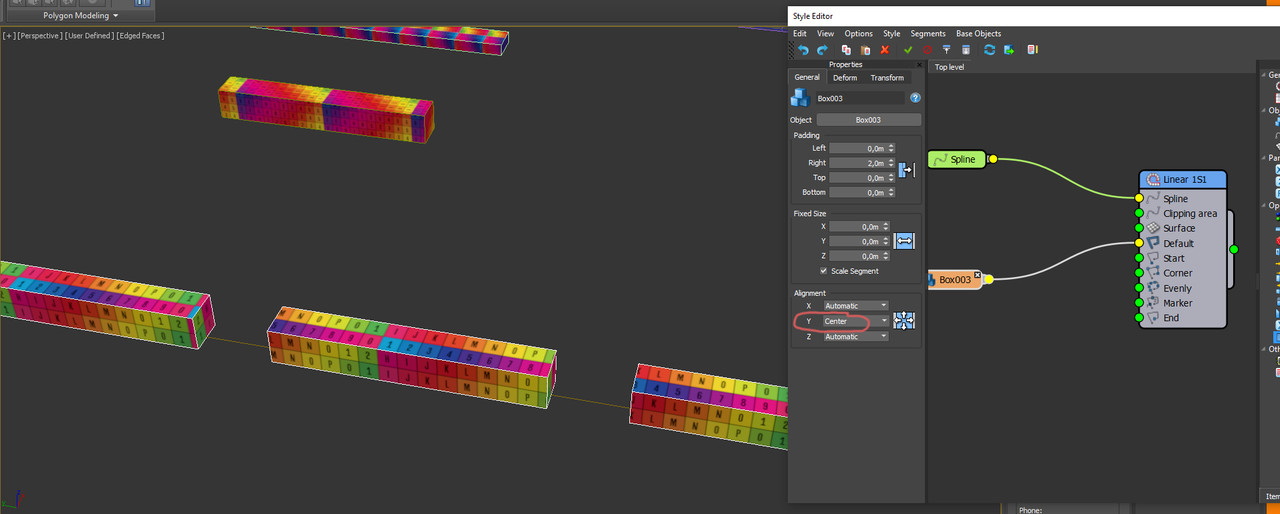The width and height of the screenshot is (1280, 514).
Task: Click the Fixed Size arrows icon
Action: (905, 241)
